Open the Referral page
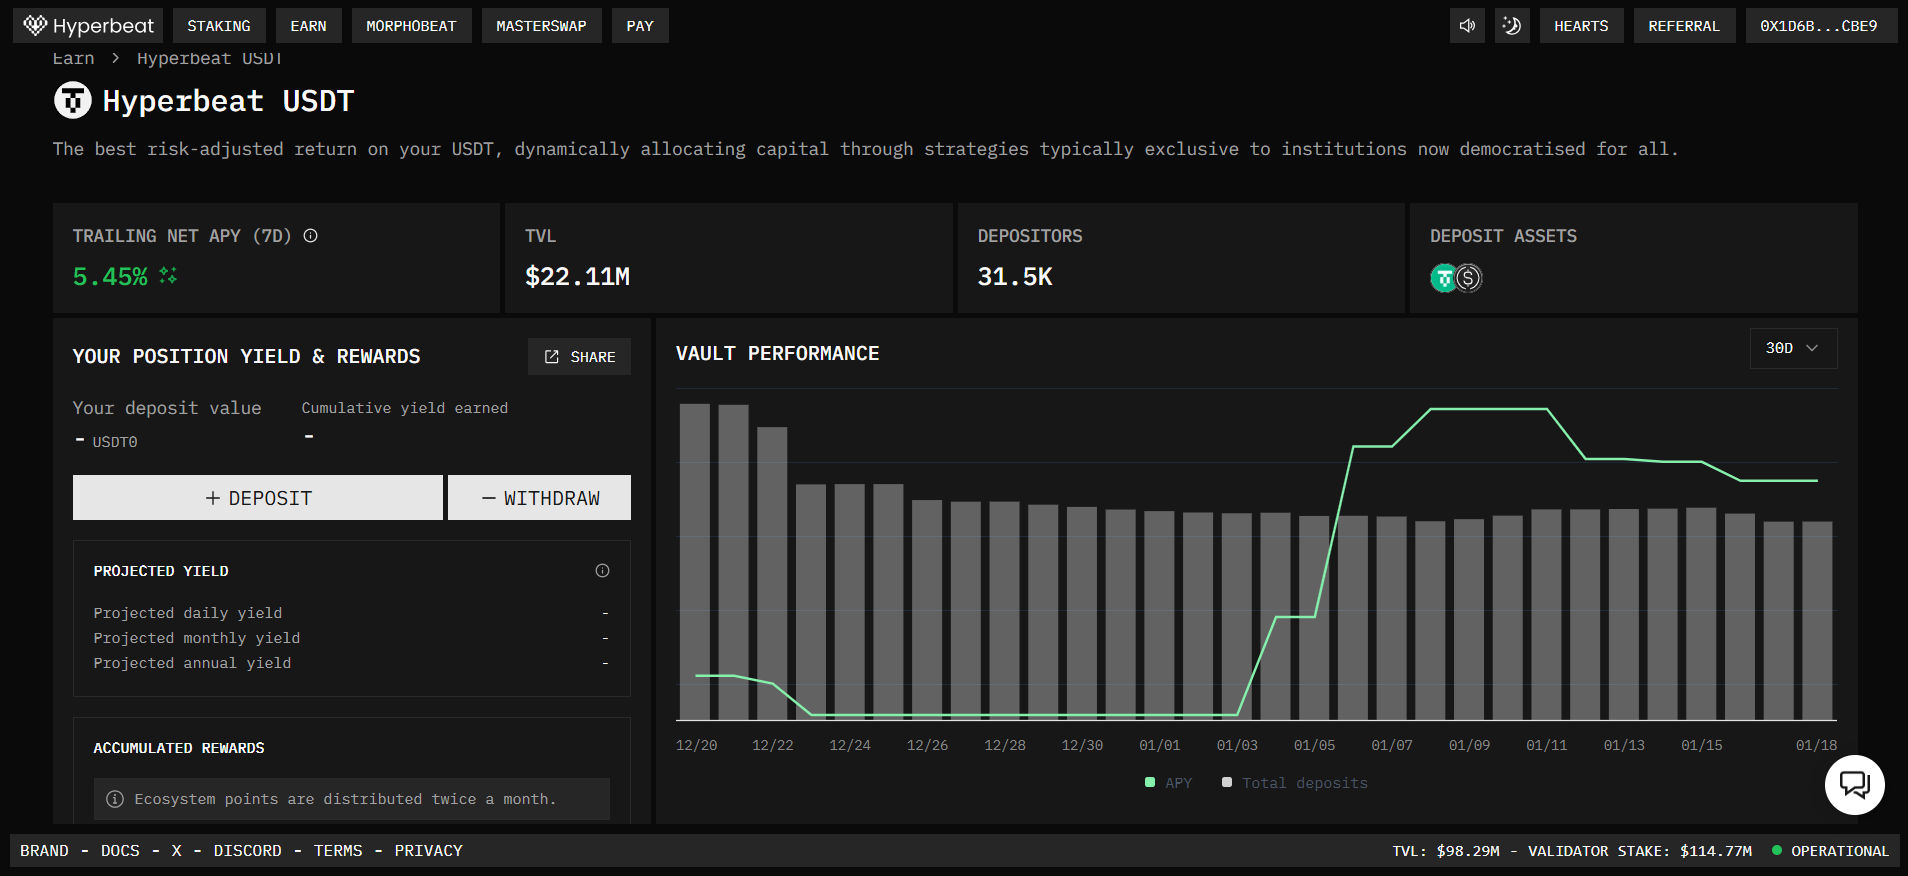Viewport: 1908px width, 876px height. click(1684, 26)
